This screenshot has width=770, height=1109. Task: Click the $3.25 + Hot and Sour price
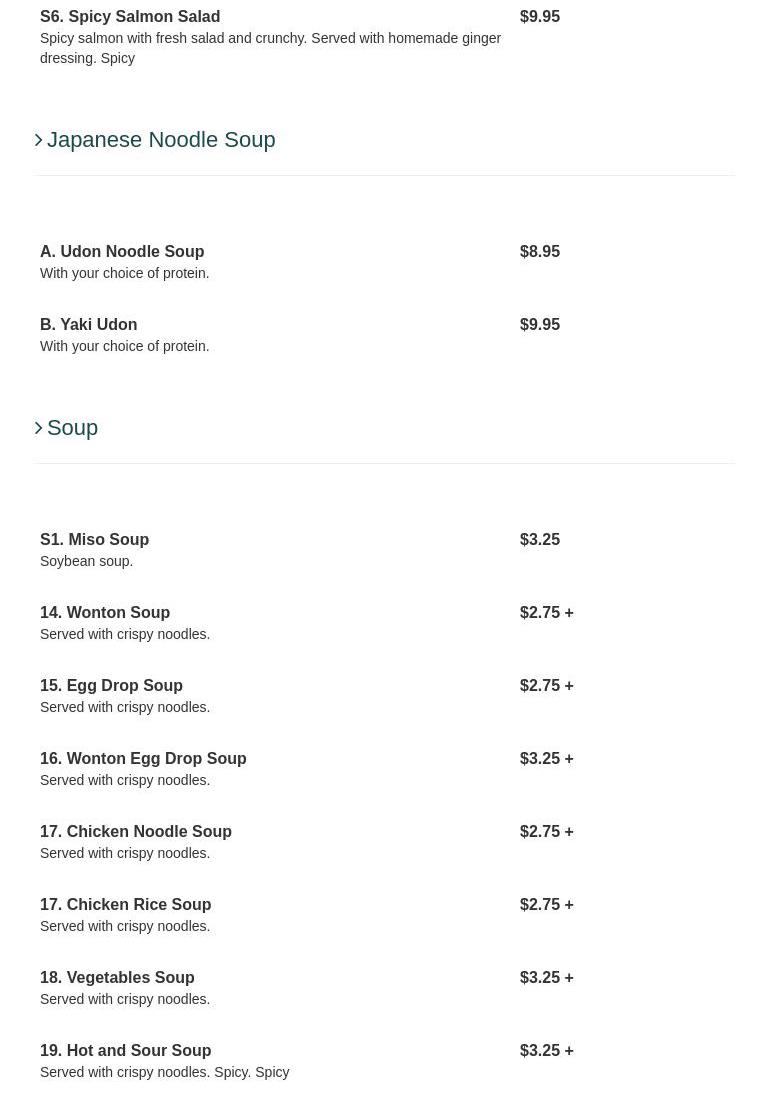tap(546, 1051)
